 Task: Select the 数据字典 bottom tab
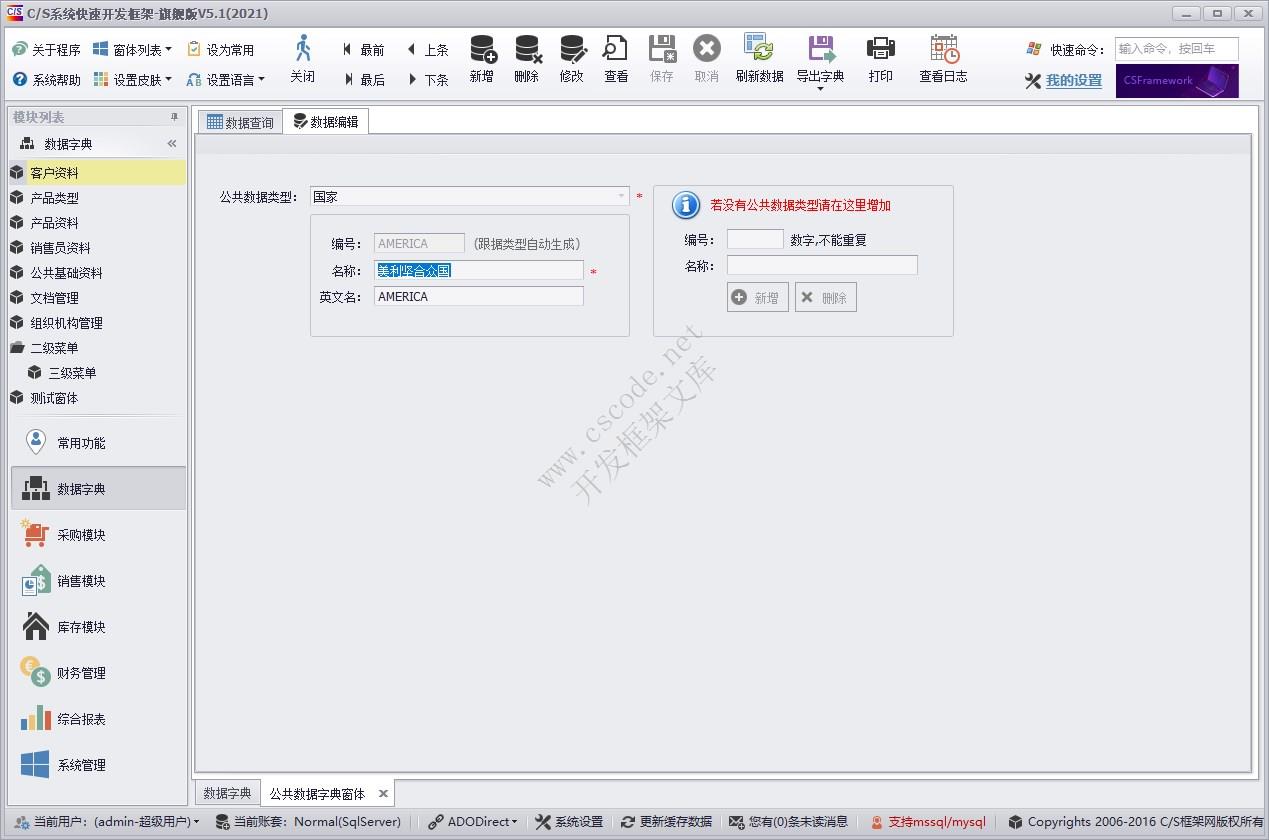226,792
